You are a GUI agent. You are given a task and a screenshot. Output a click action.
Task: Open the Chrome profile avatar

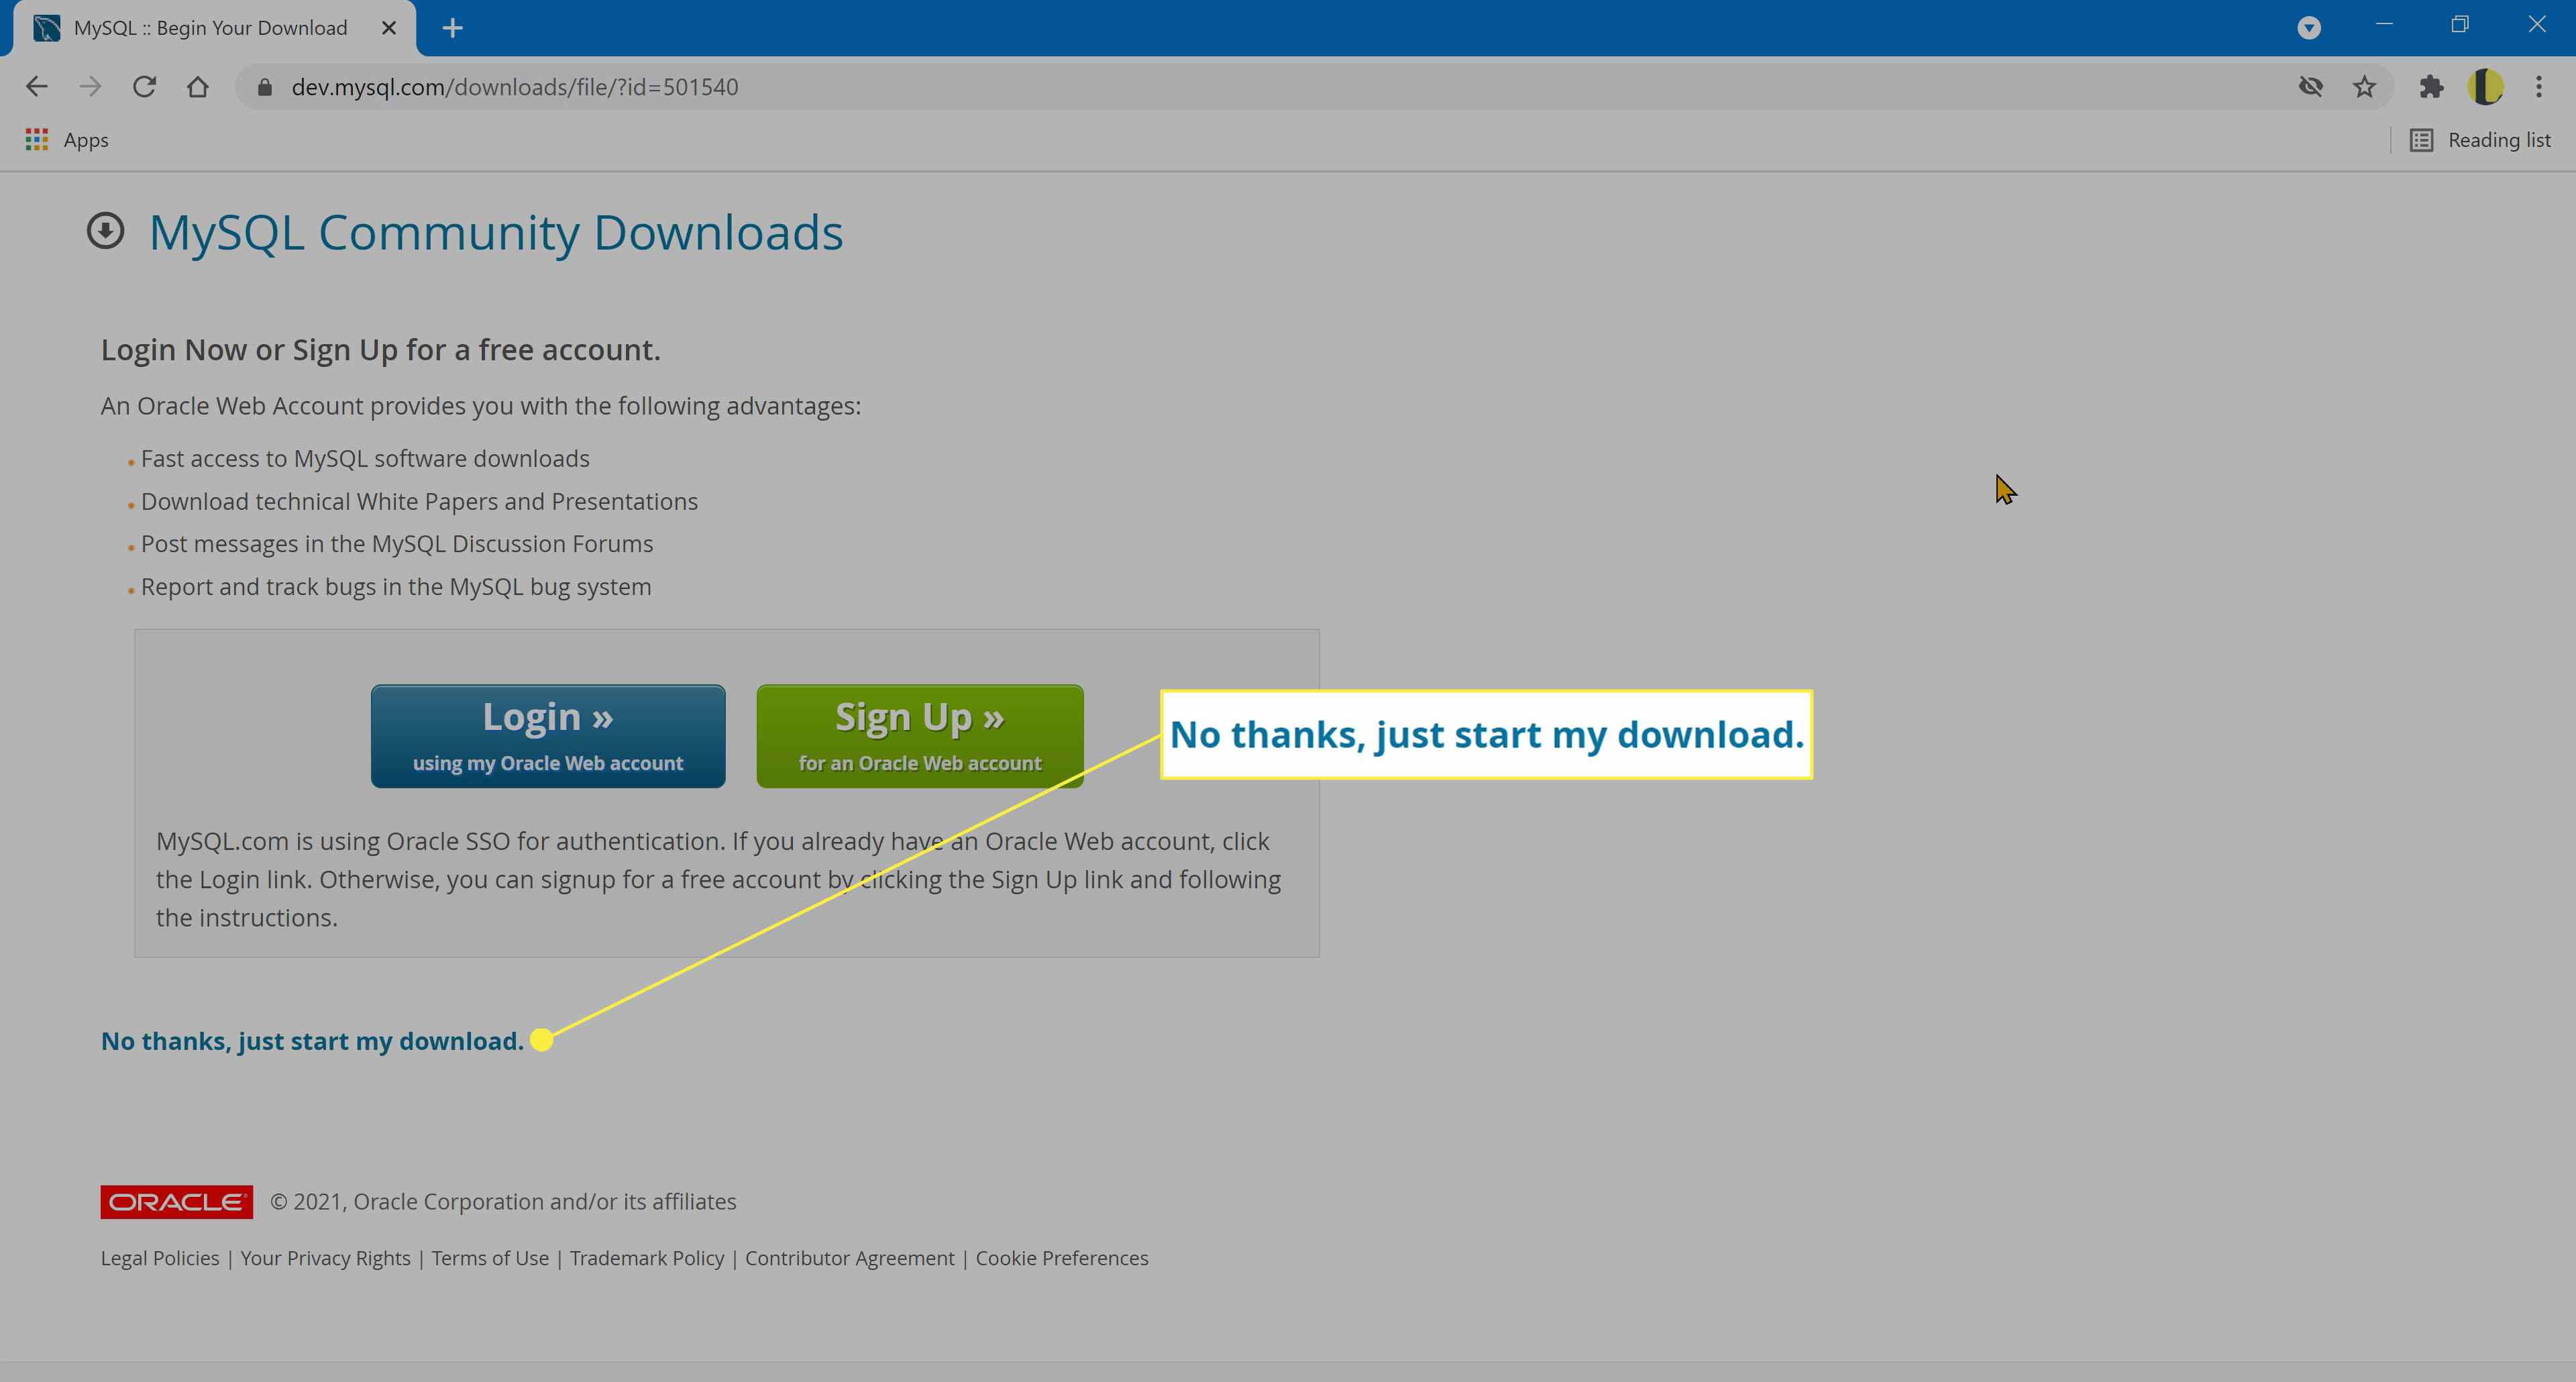(x=2486, y=87)
